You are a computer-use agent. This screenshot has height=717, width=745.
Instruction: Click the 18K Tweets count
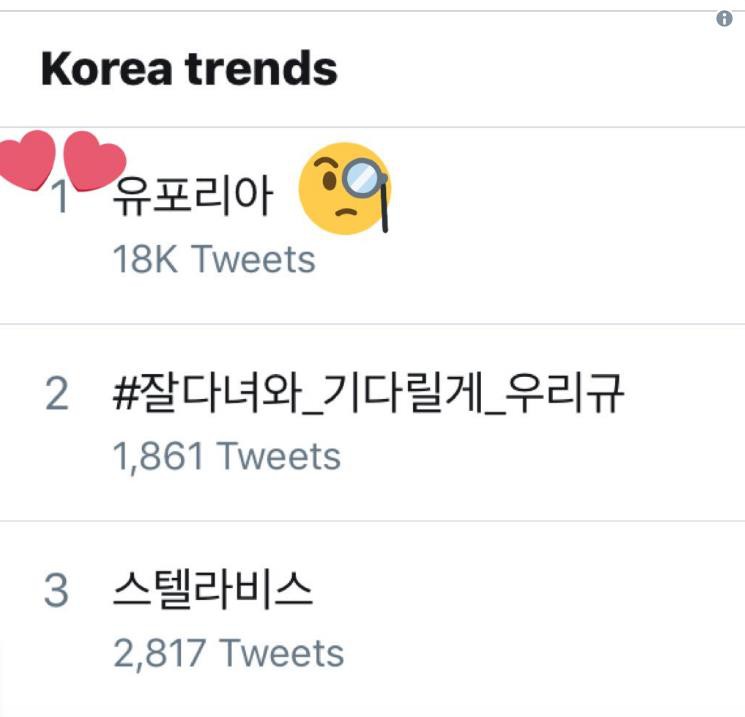point(214,259)
